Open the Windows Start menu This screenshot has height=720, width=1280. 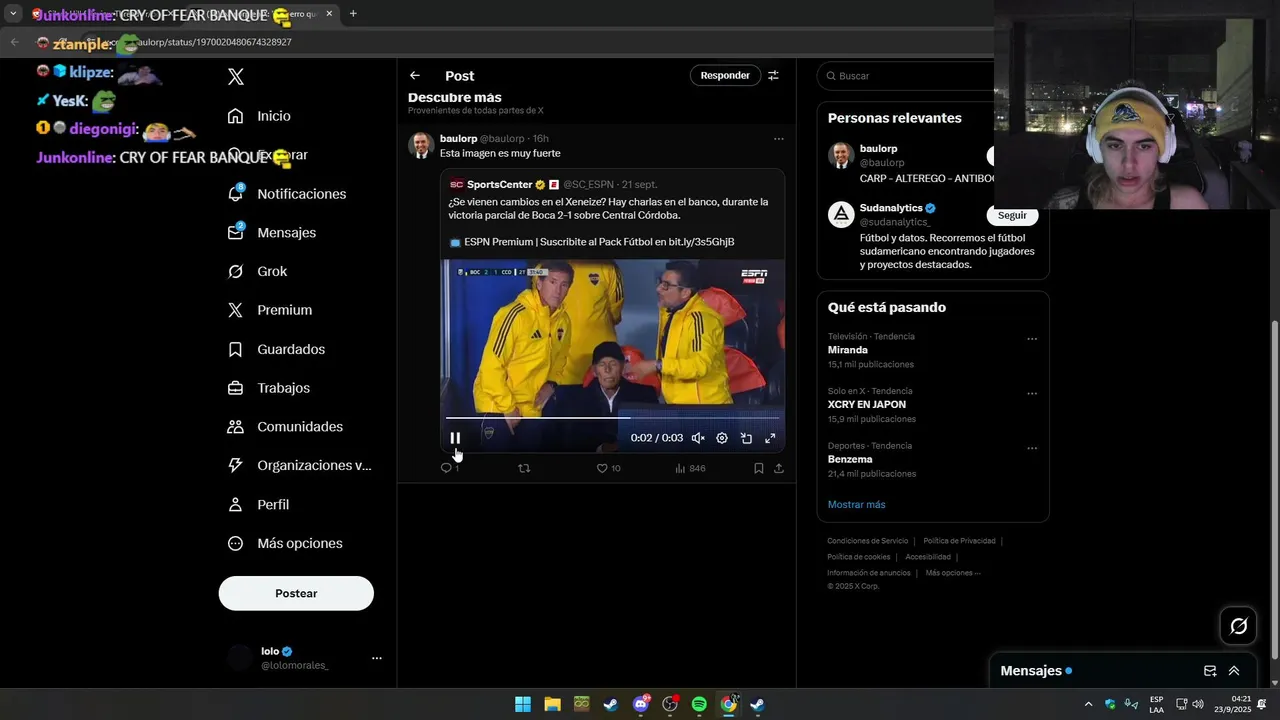(x=523, y=704)
